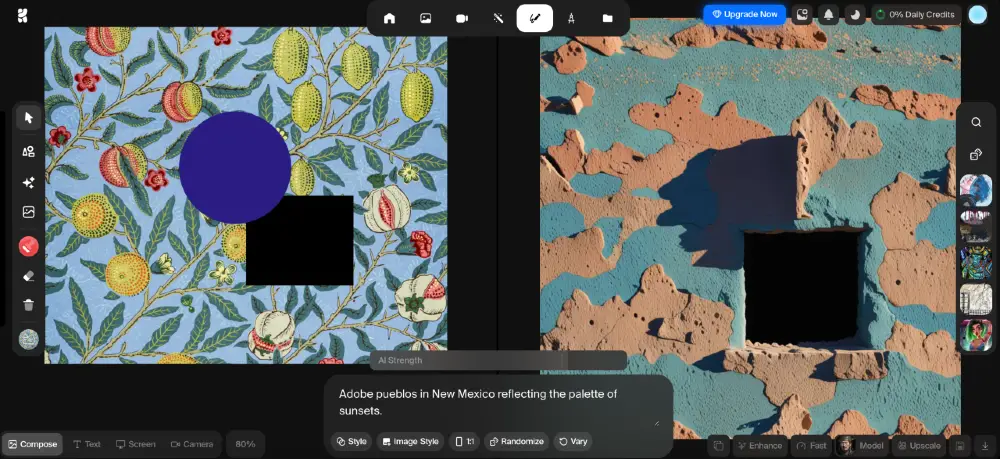Image resolution: width=1000 pixels, height=459 pixels.
Task: Add an image to the canvas
Action: click(29, 212)
